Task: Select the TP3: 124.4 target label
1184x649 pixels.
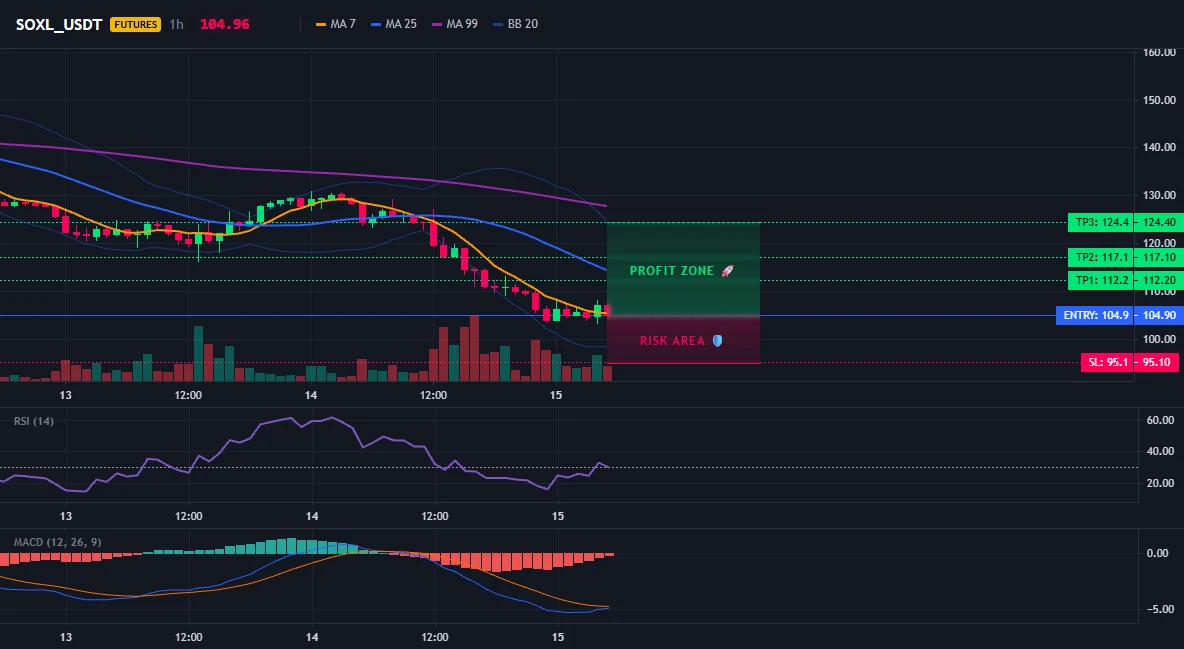Action: 1100,222
